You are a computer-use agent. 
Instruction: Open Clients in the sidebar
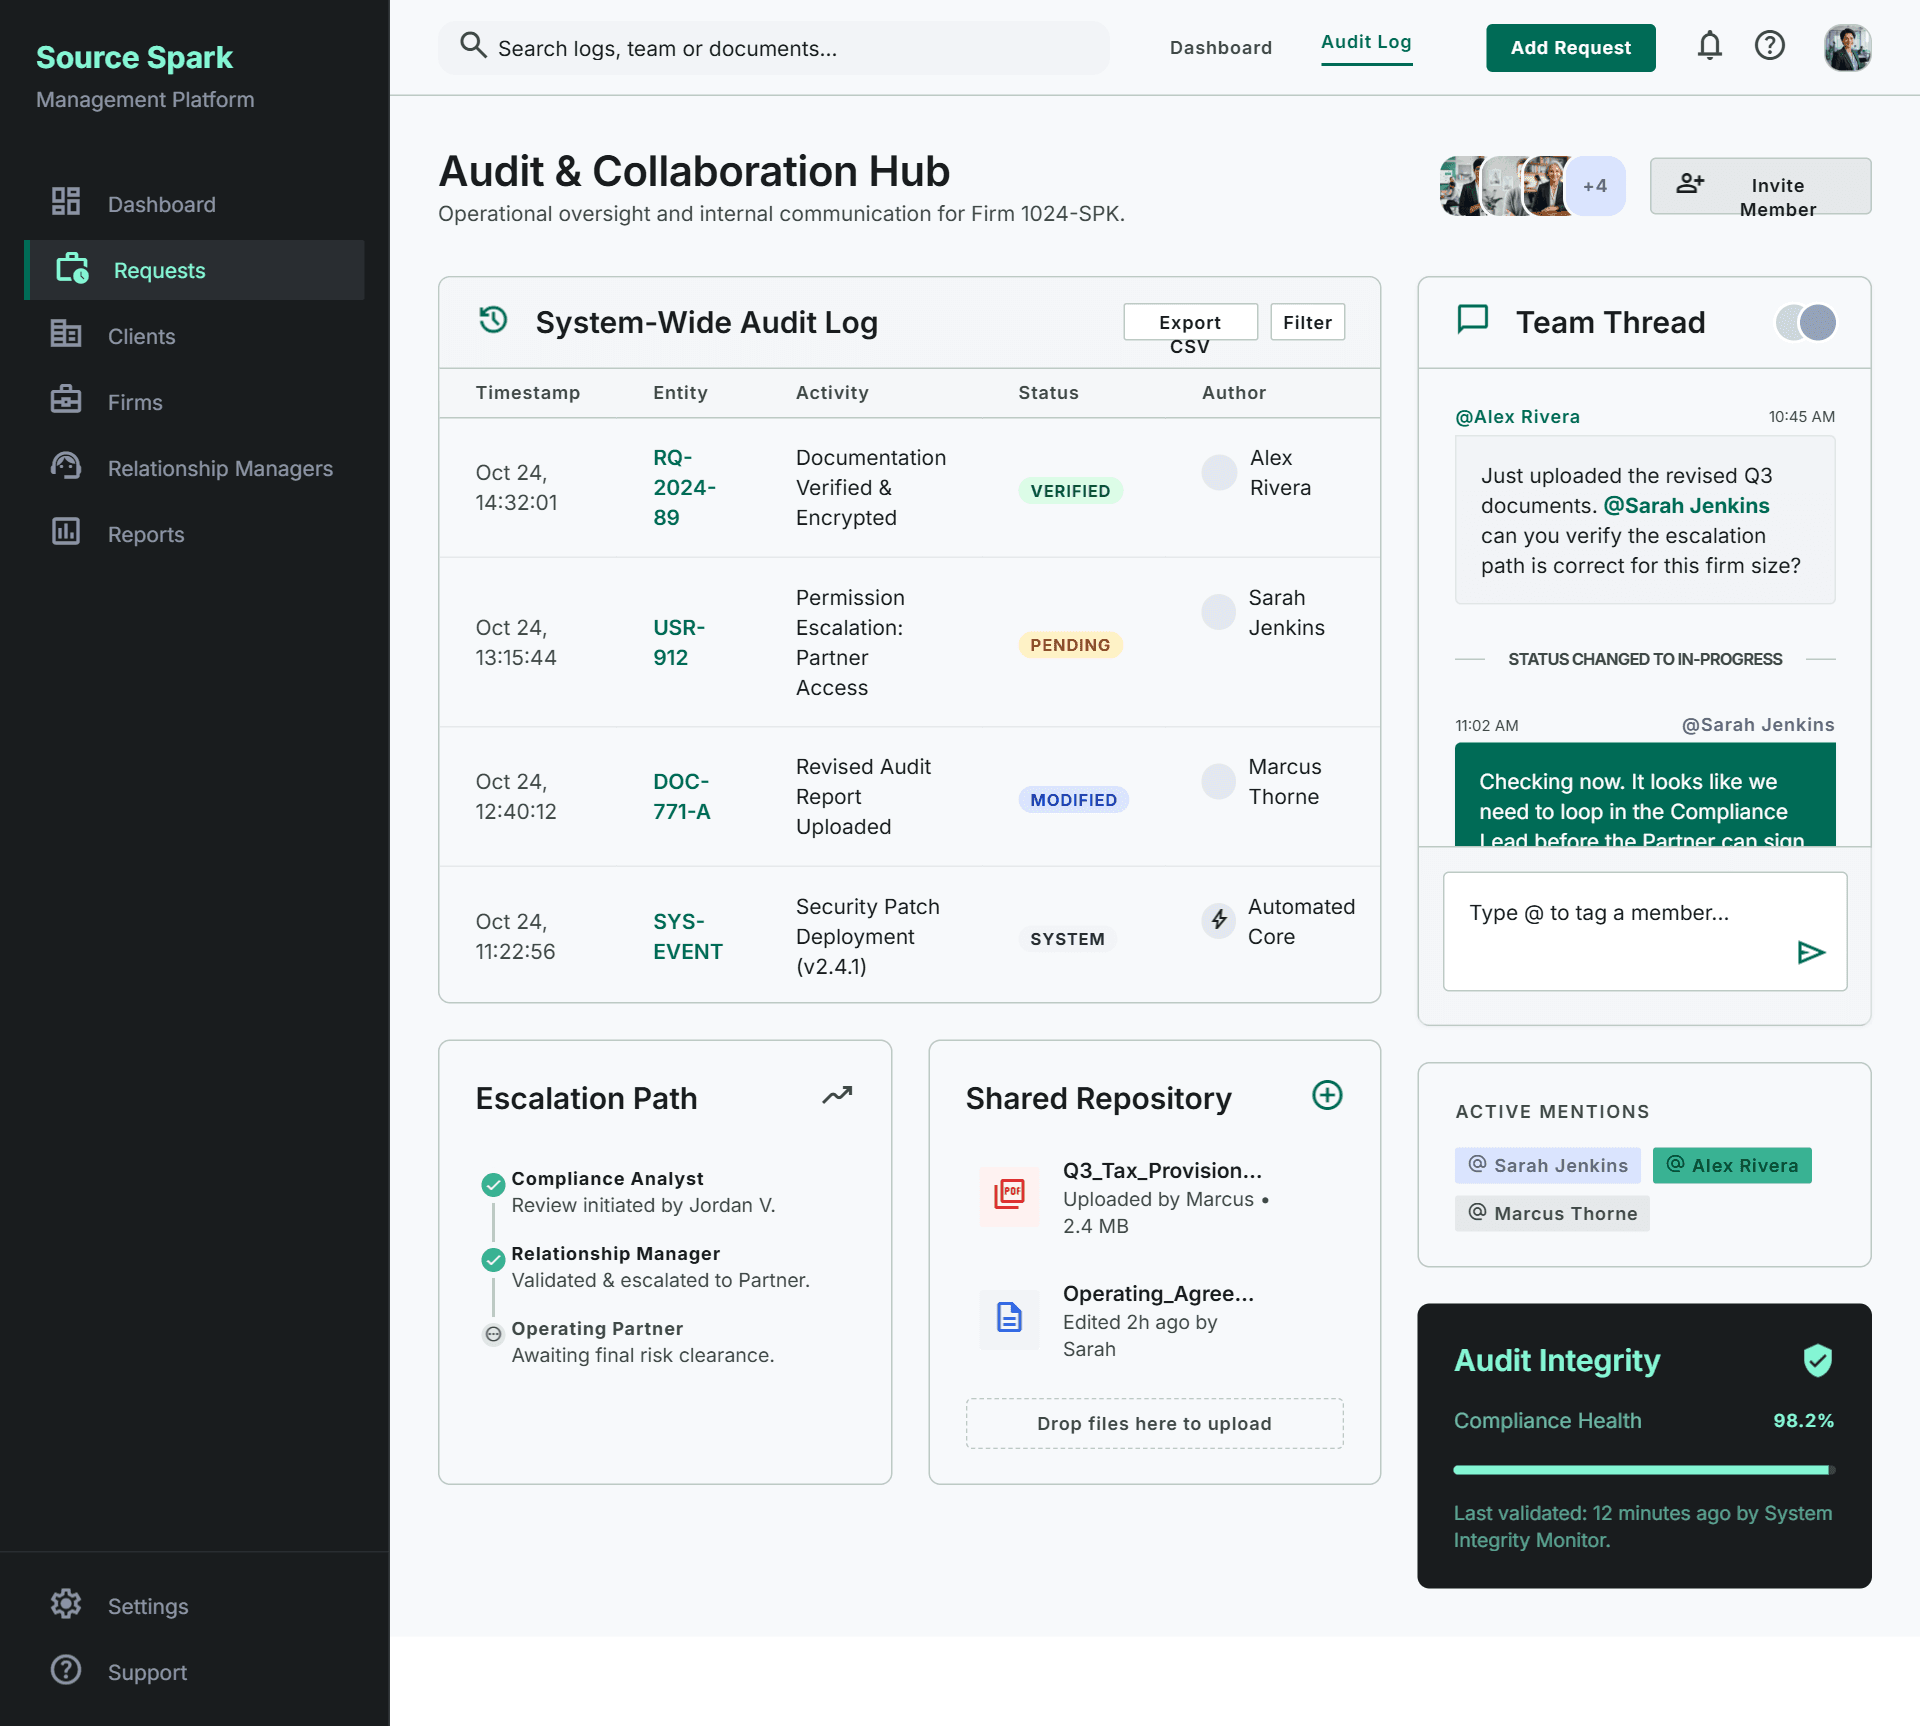tap(195, 336)
